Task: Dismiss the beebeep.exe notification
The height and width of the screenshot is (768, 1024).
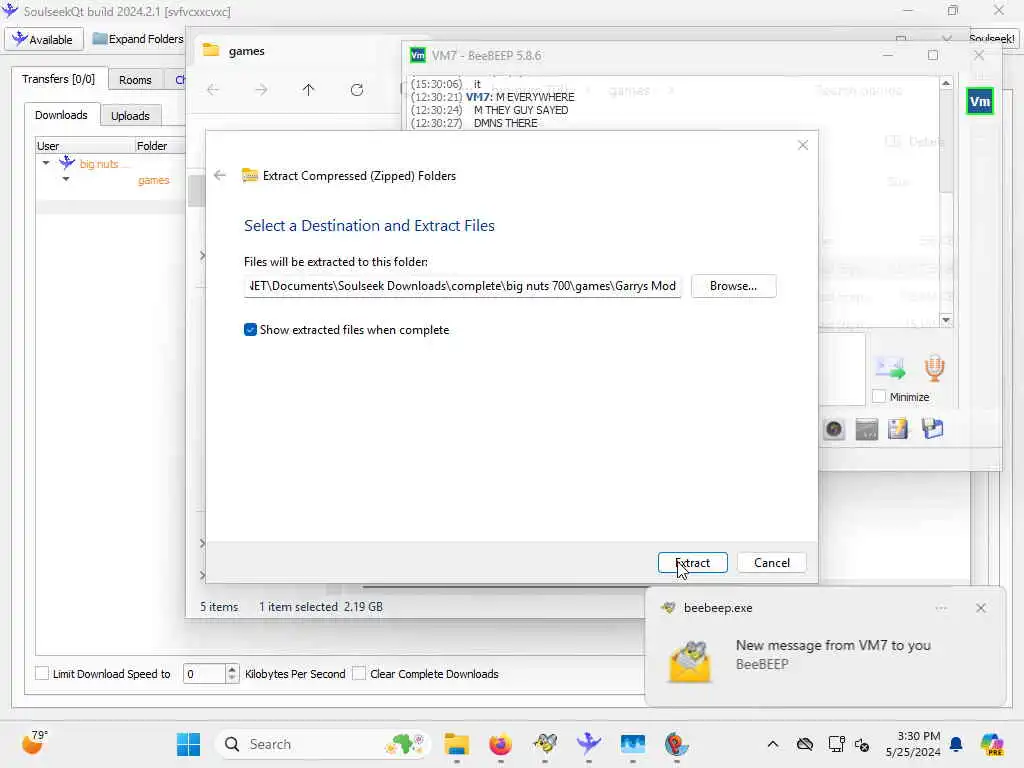Action: pos(981,608)
